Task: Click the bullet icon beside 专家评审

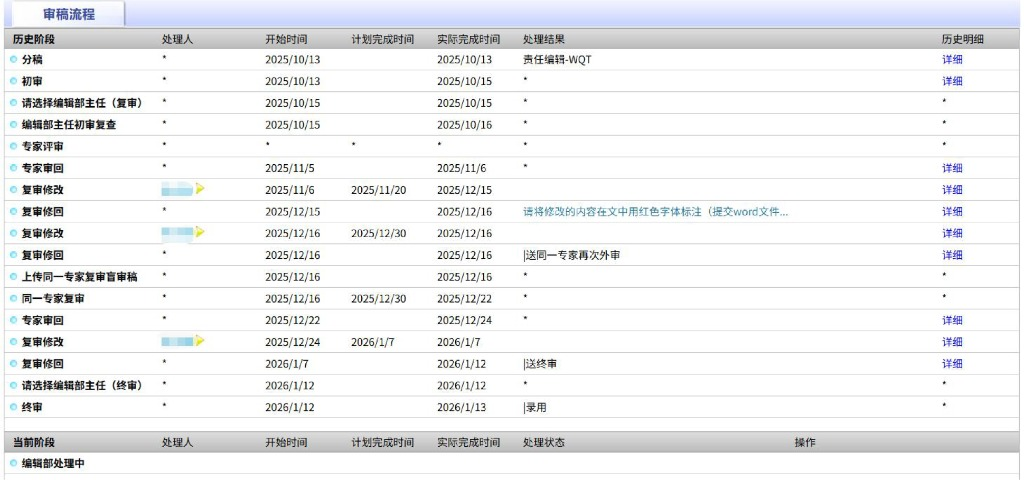Action: pyautogui.click(x=14, y=146)
